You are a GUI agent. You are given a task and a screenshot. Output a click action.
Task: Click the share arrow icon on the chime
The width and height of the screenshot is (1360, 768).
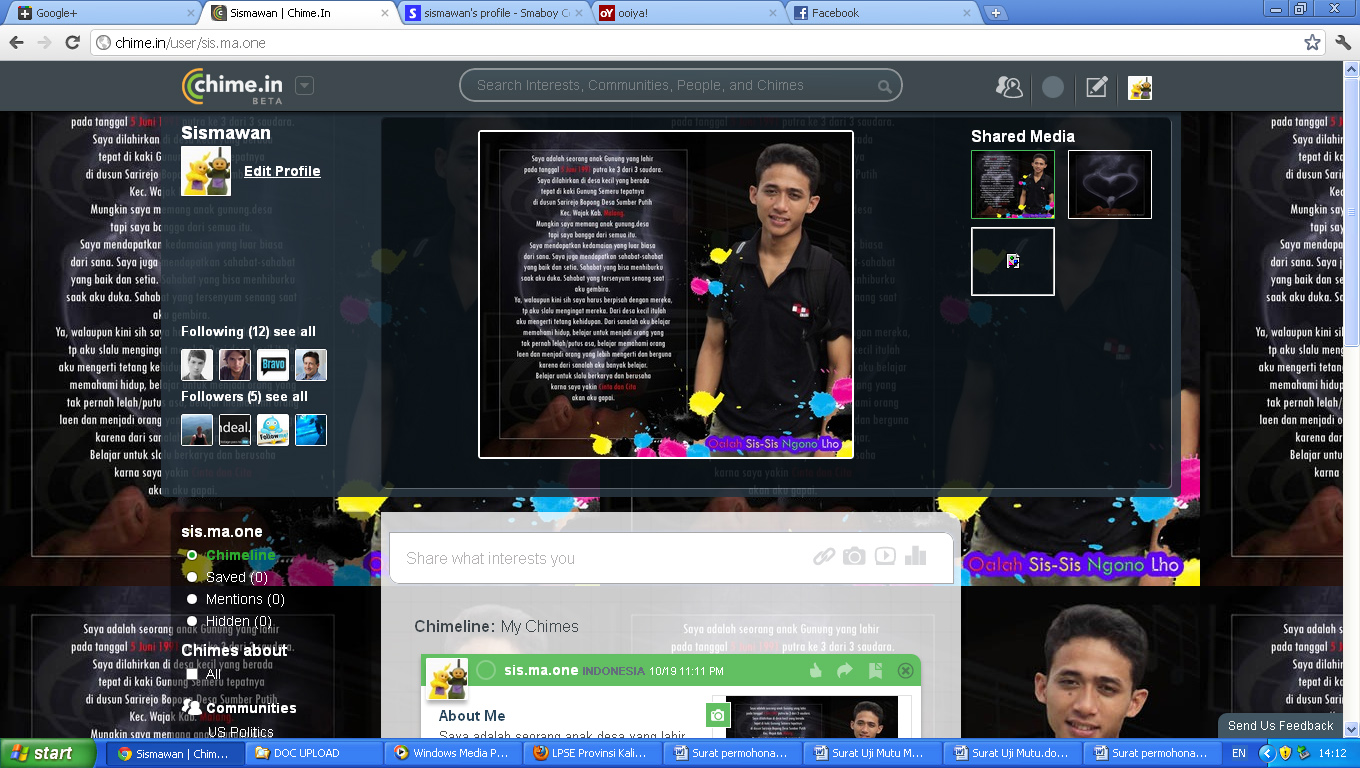[x=845, y=670]
